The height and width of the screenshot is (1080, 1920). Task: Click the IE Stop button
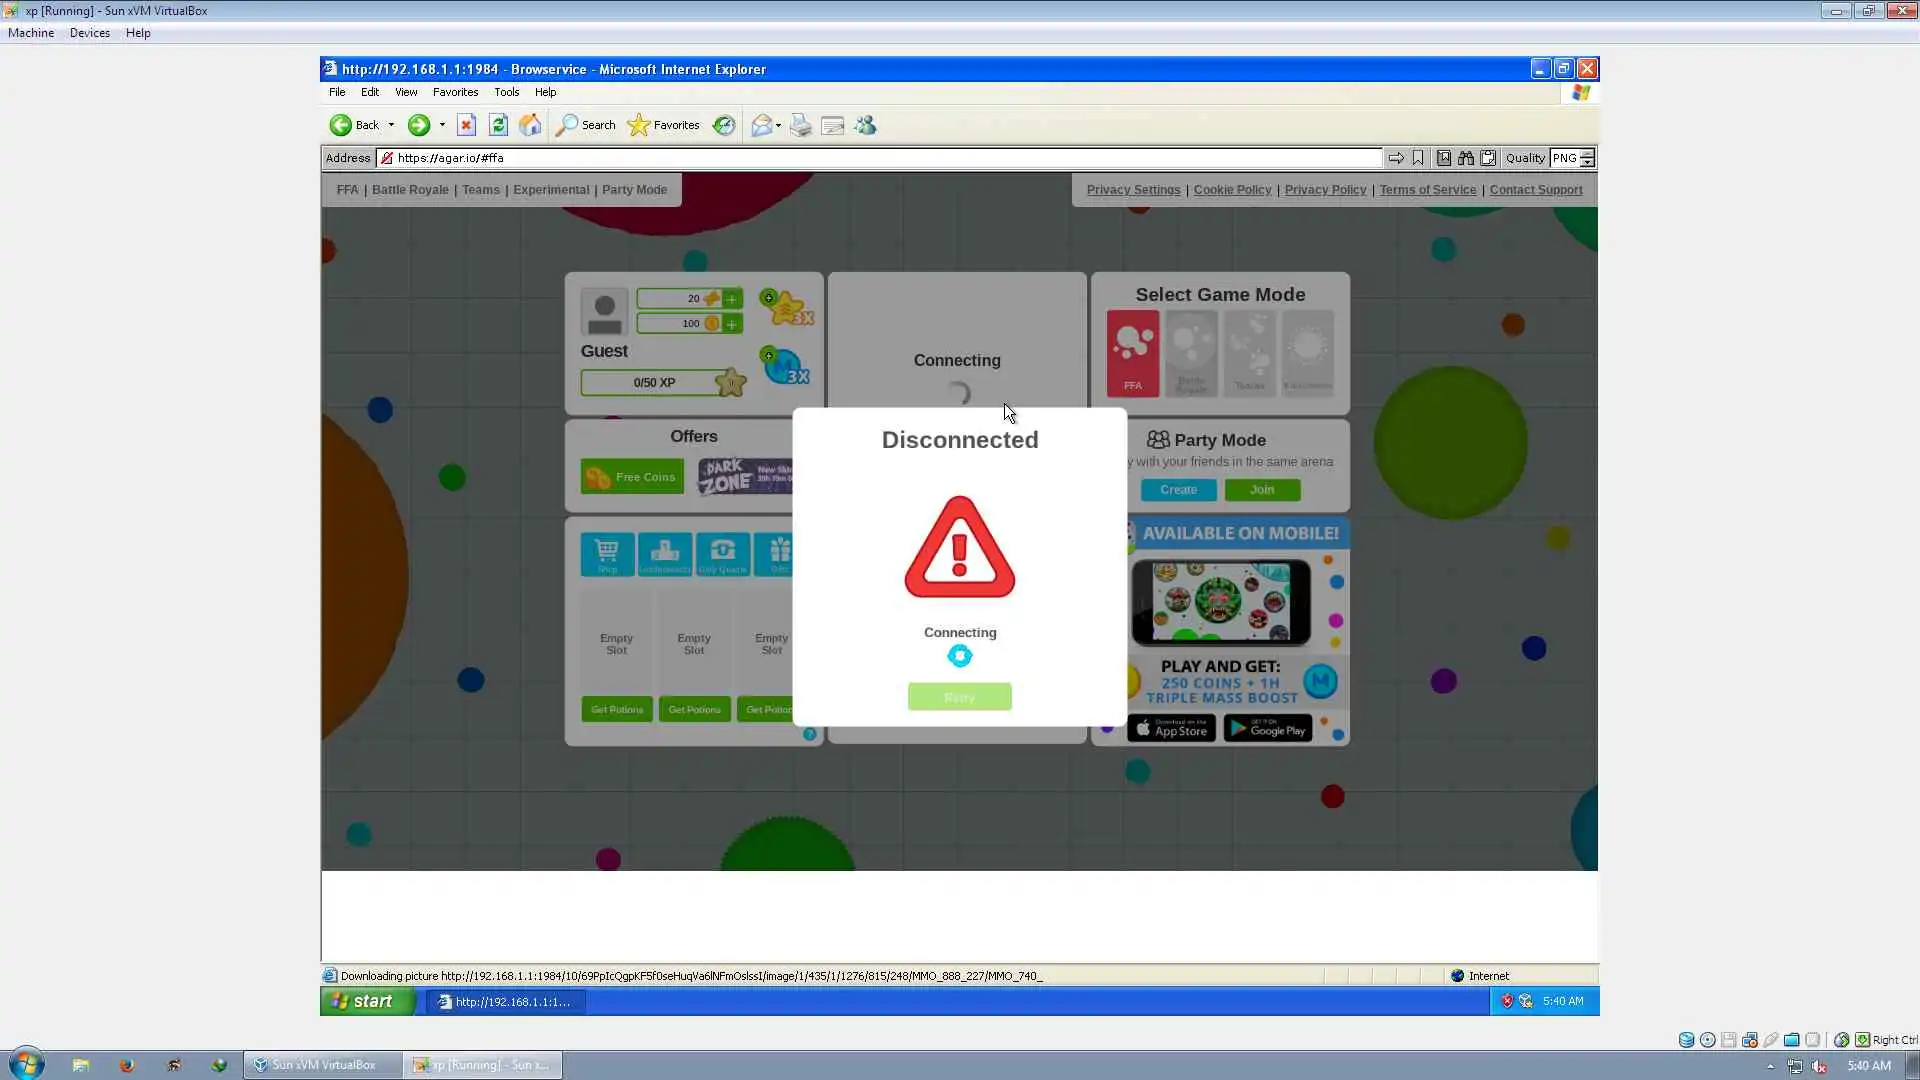pos(466,125)
